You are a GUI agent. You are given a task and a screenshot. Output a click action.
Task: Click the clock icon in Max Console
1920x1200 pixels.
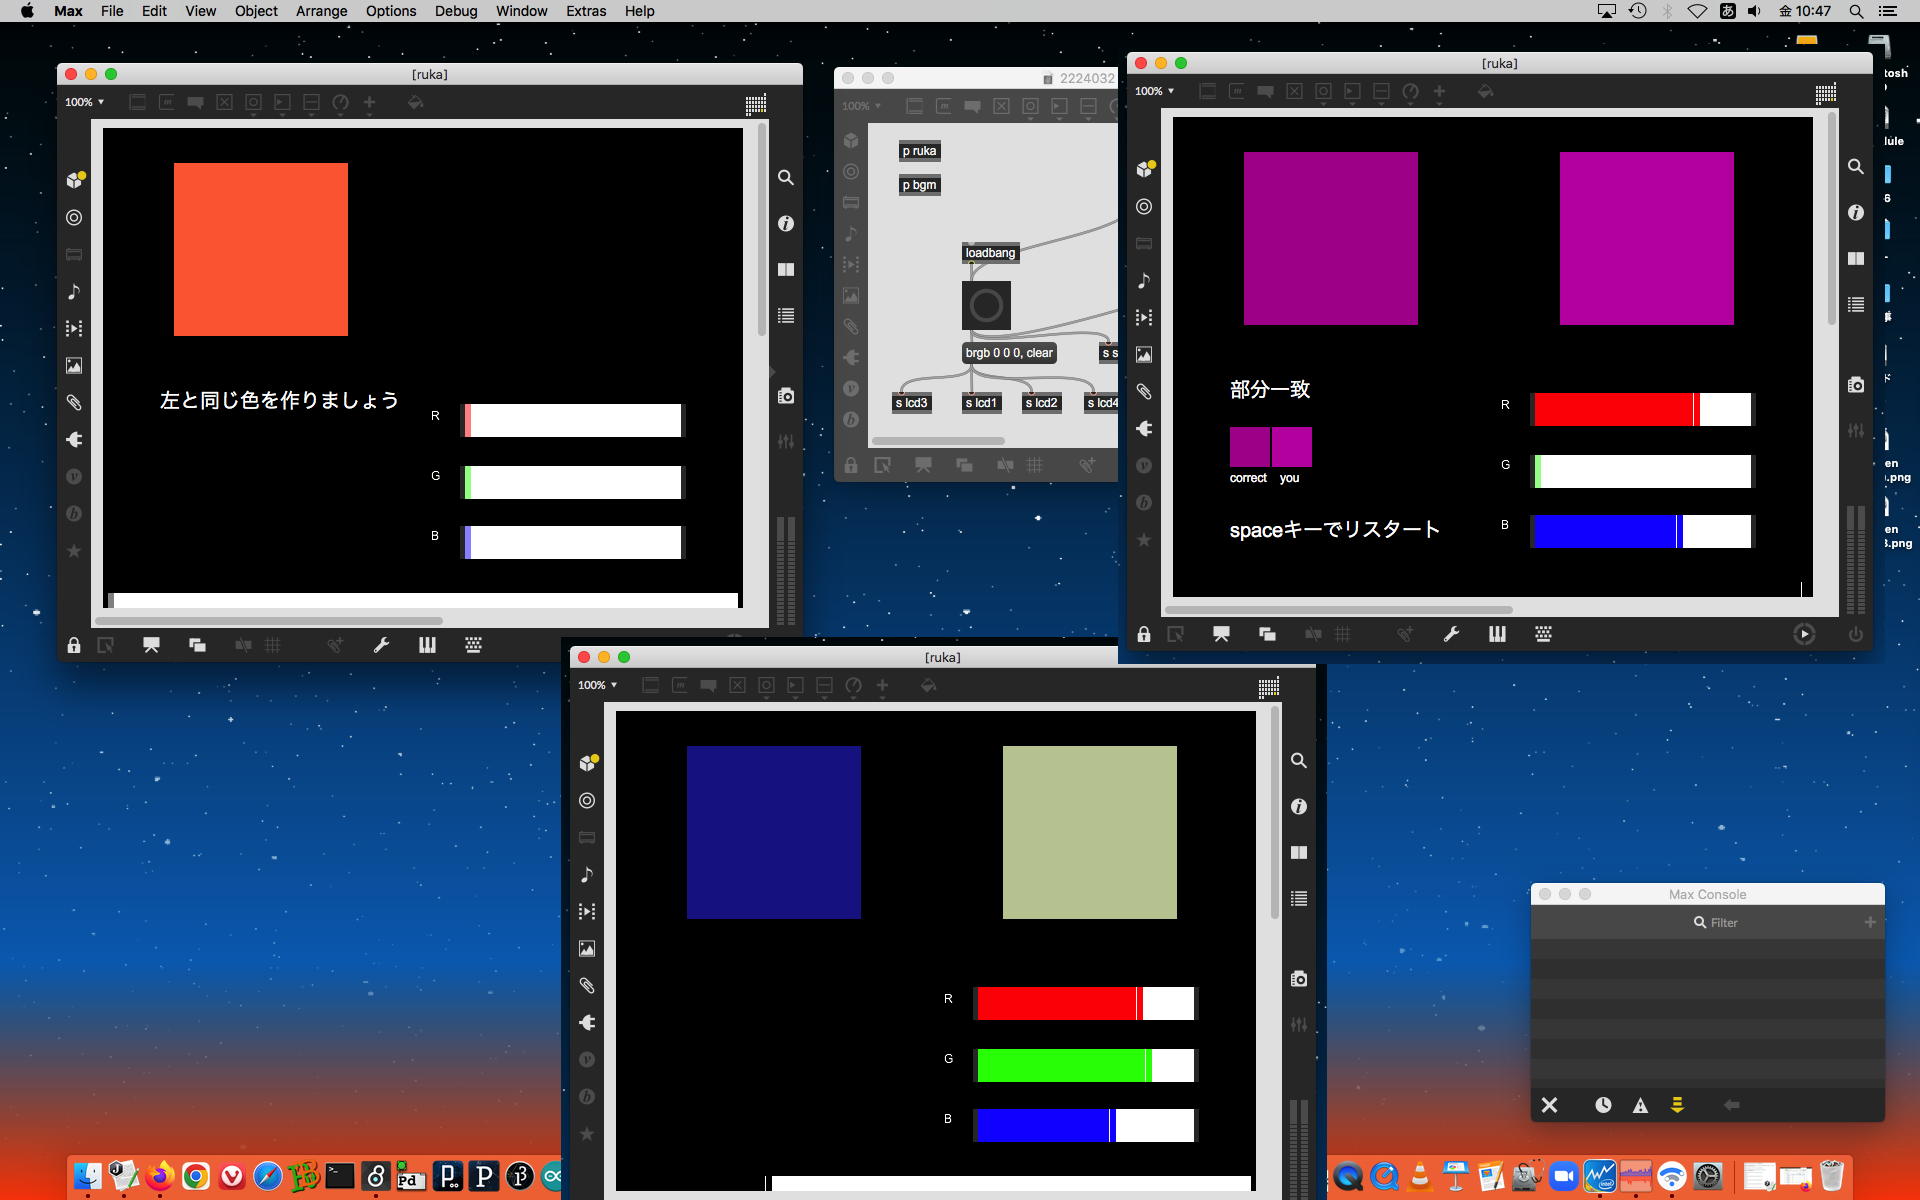point(1603,1105)
